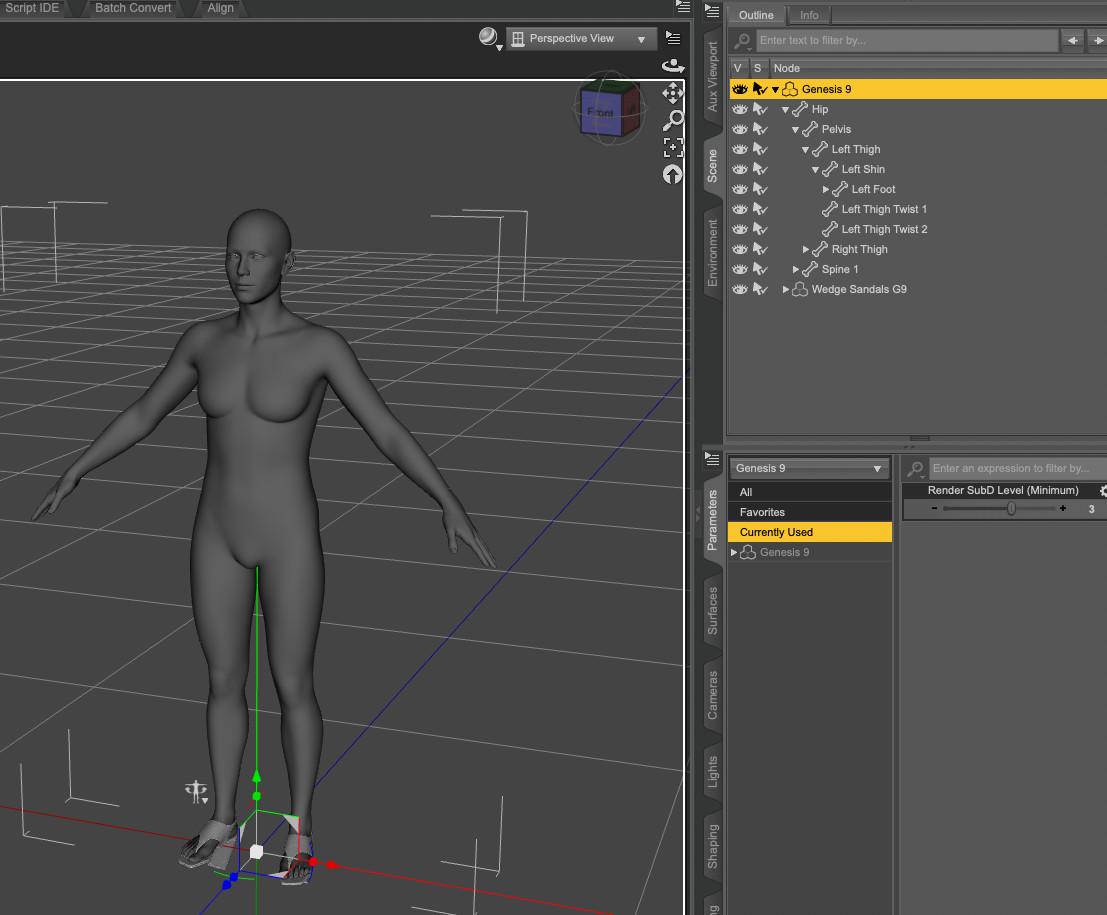
Task: Click the Render SubD Level slider handle
Action: [x=1011, y=509]
